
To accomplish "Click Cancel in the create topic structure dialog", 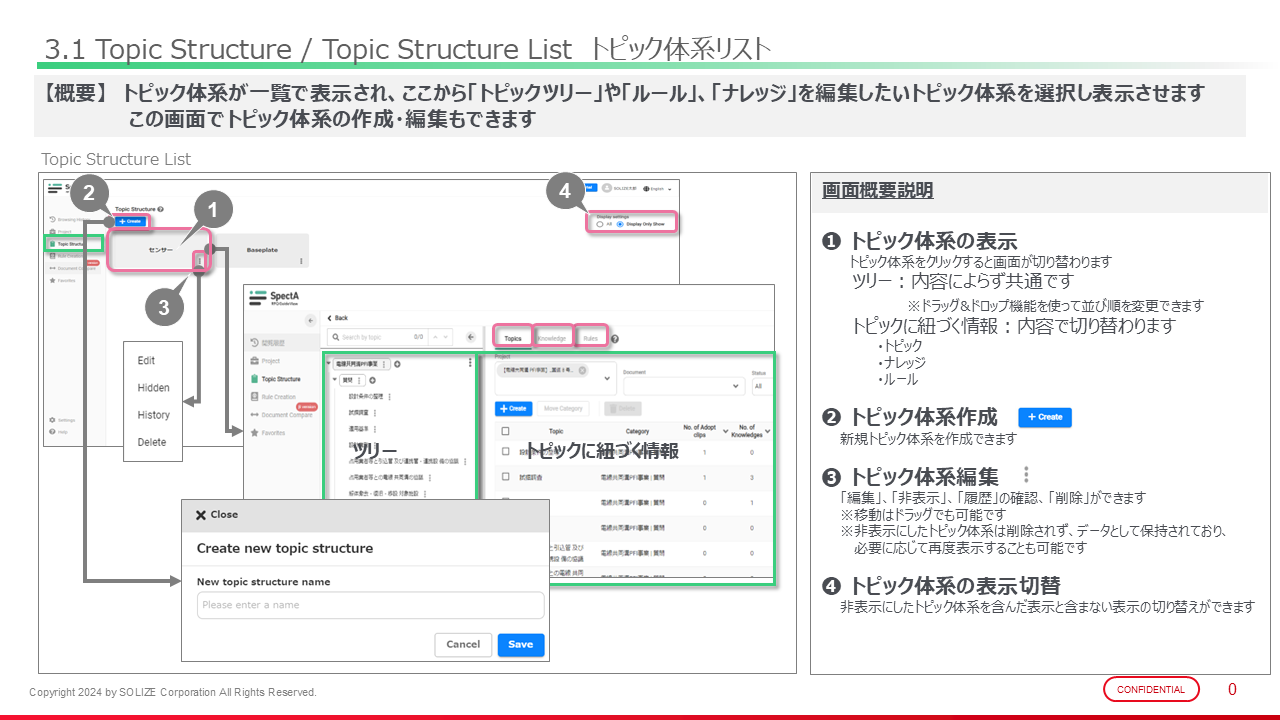I will (x=463, y=645).
